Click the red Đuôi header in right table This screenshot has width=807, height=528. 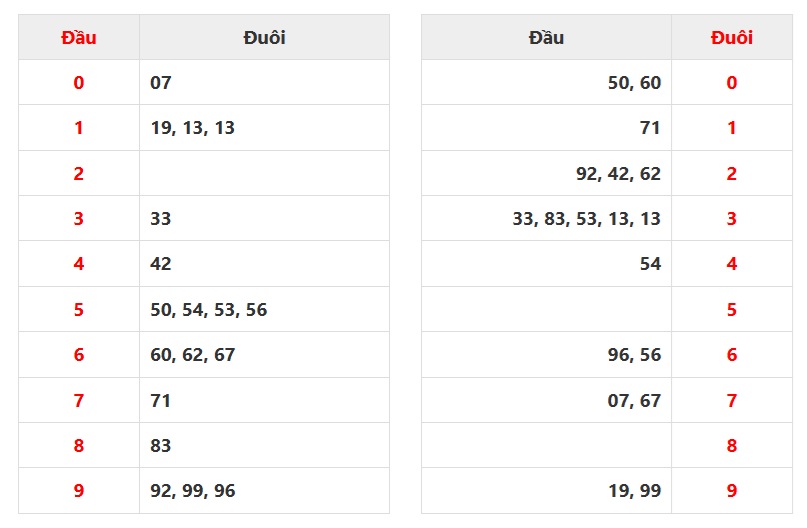[x=732, y=38]
